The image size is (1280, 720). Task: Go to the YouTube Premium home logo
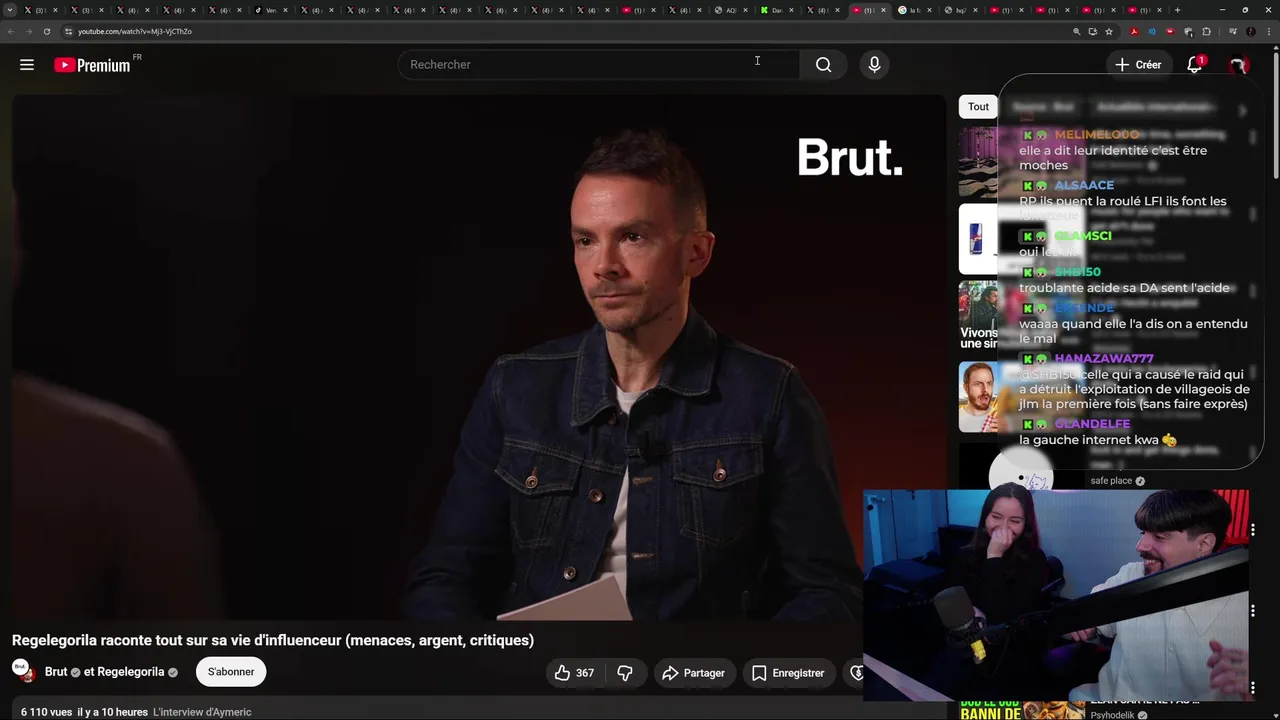(x=92, y=65)
